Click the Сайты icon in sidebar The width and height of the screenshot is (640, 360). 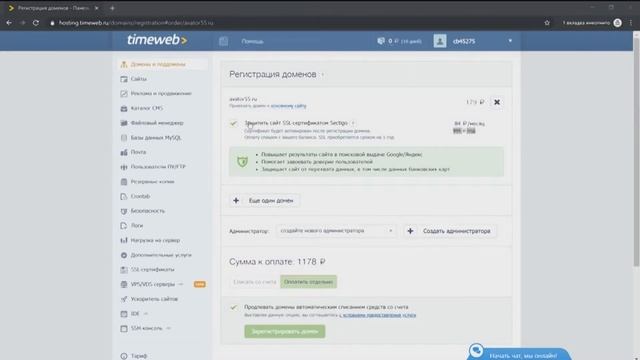pyautogui.click(x=124, y=79)
